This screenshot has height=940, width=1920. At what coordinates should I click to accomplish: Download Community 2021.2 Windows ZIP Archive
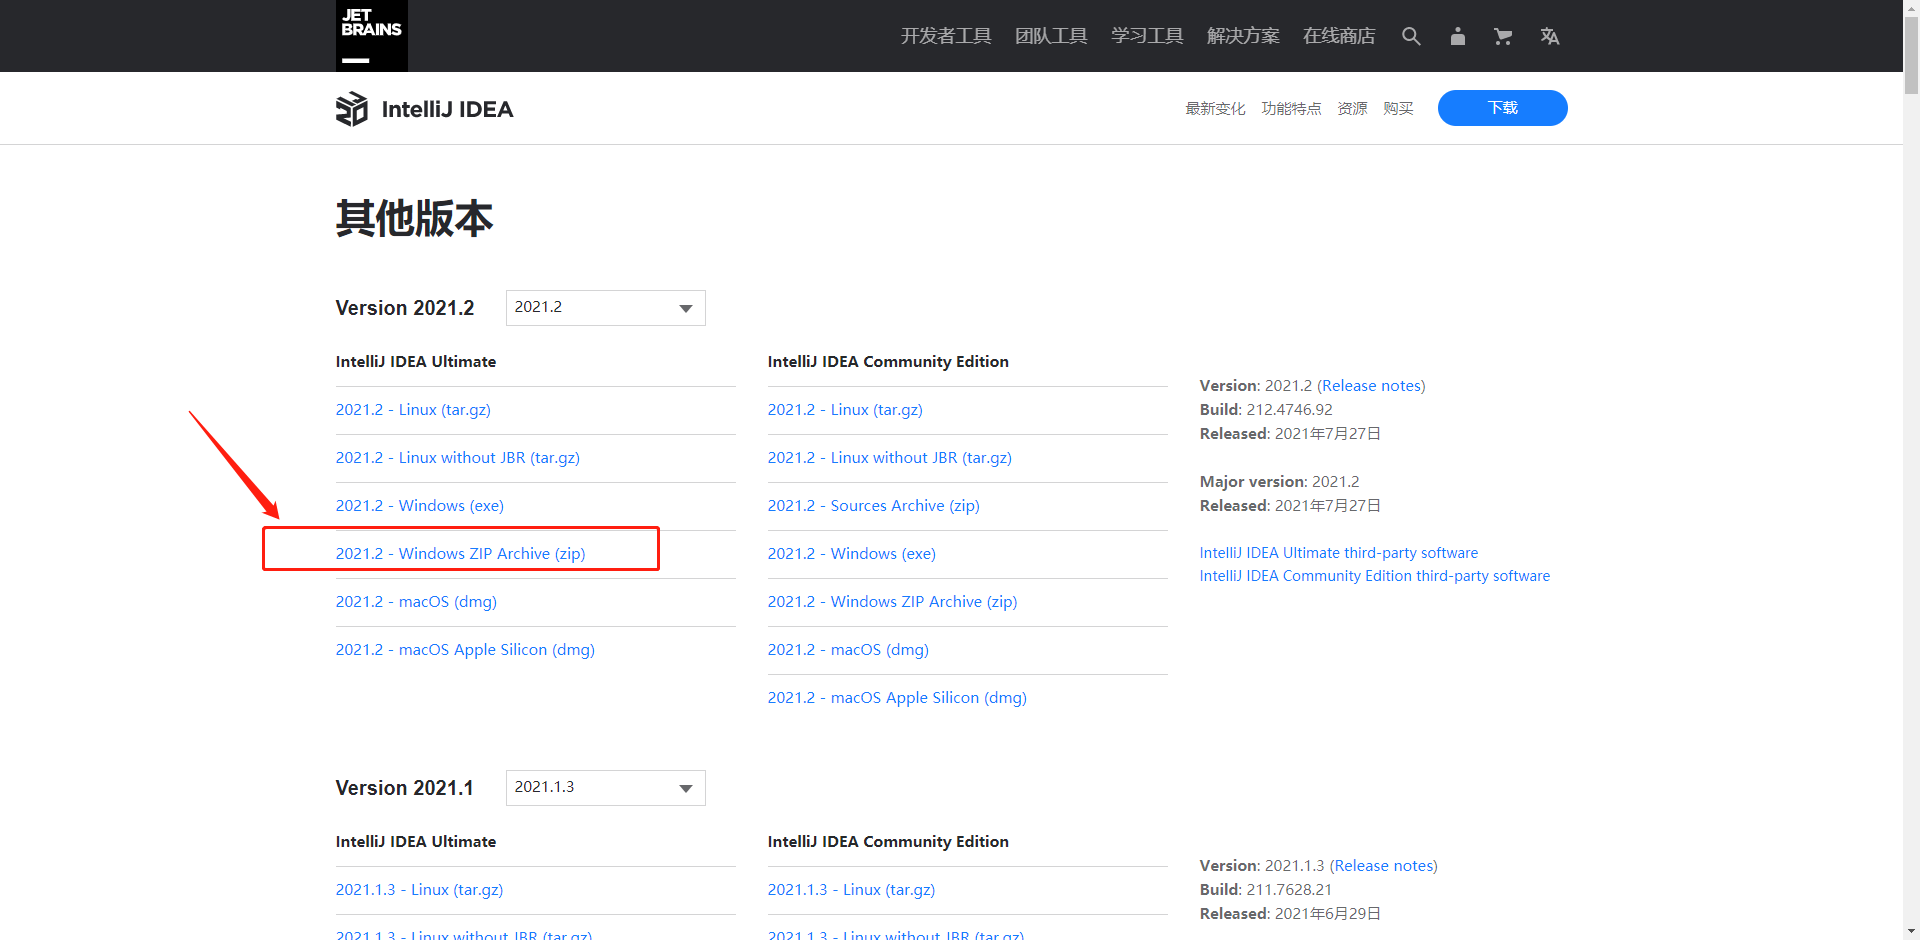[x=893, y=602]
